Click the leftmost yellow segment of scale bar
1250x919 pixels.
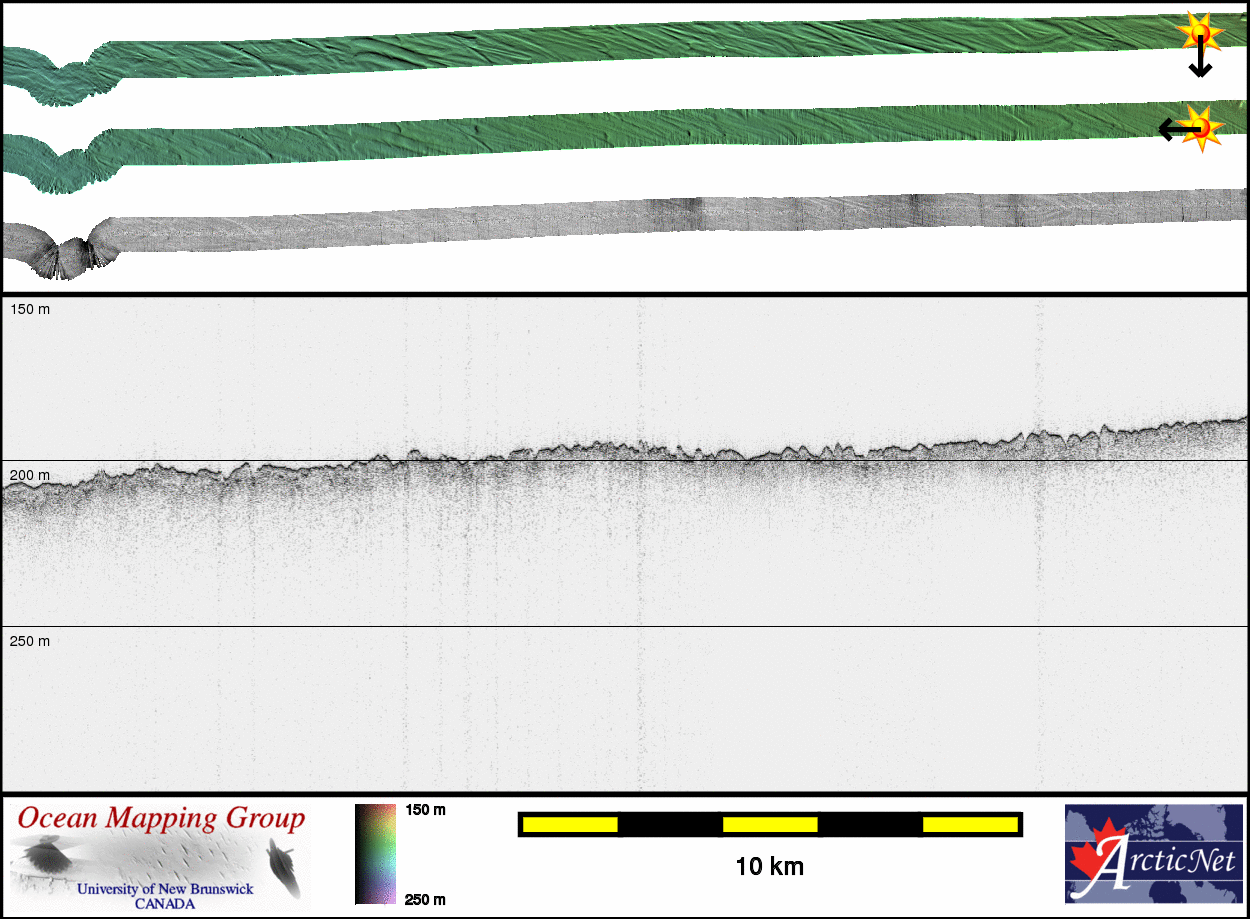tap(570, 824)
